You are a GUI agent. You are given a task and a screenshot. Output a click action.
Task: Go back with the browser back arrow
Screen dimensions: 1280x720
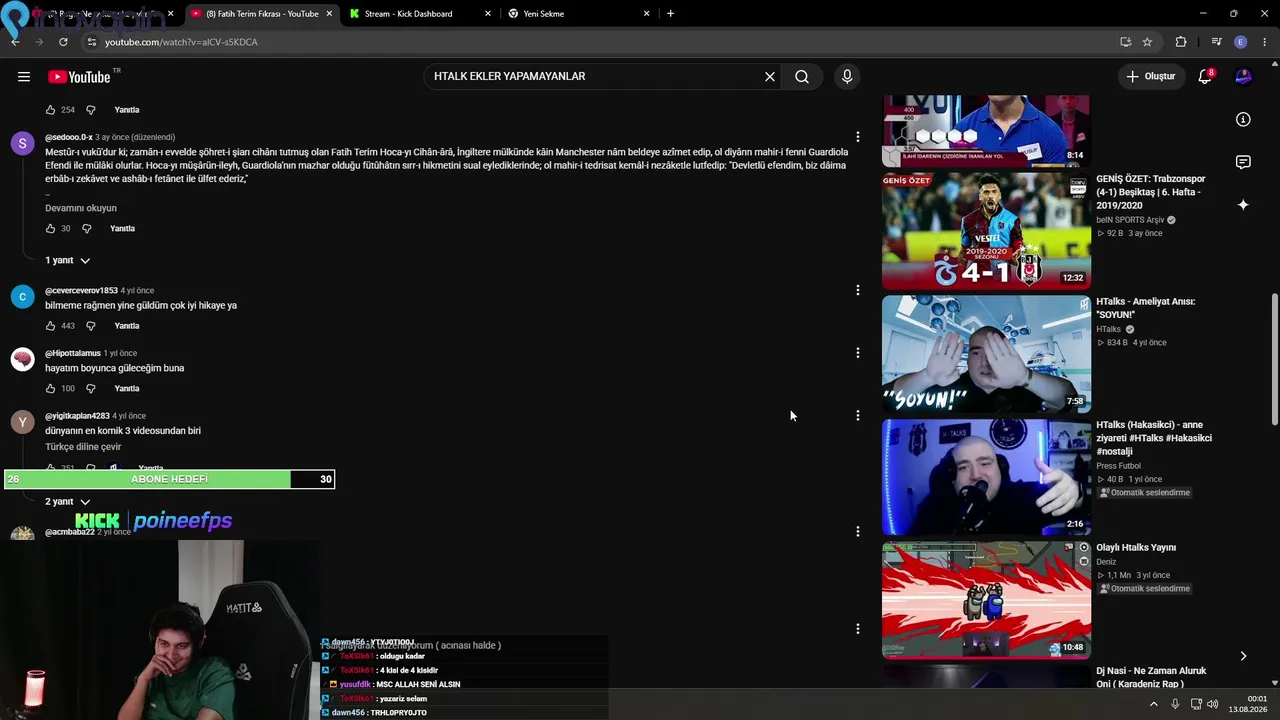[x=15, y=42]
